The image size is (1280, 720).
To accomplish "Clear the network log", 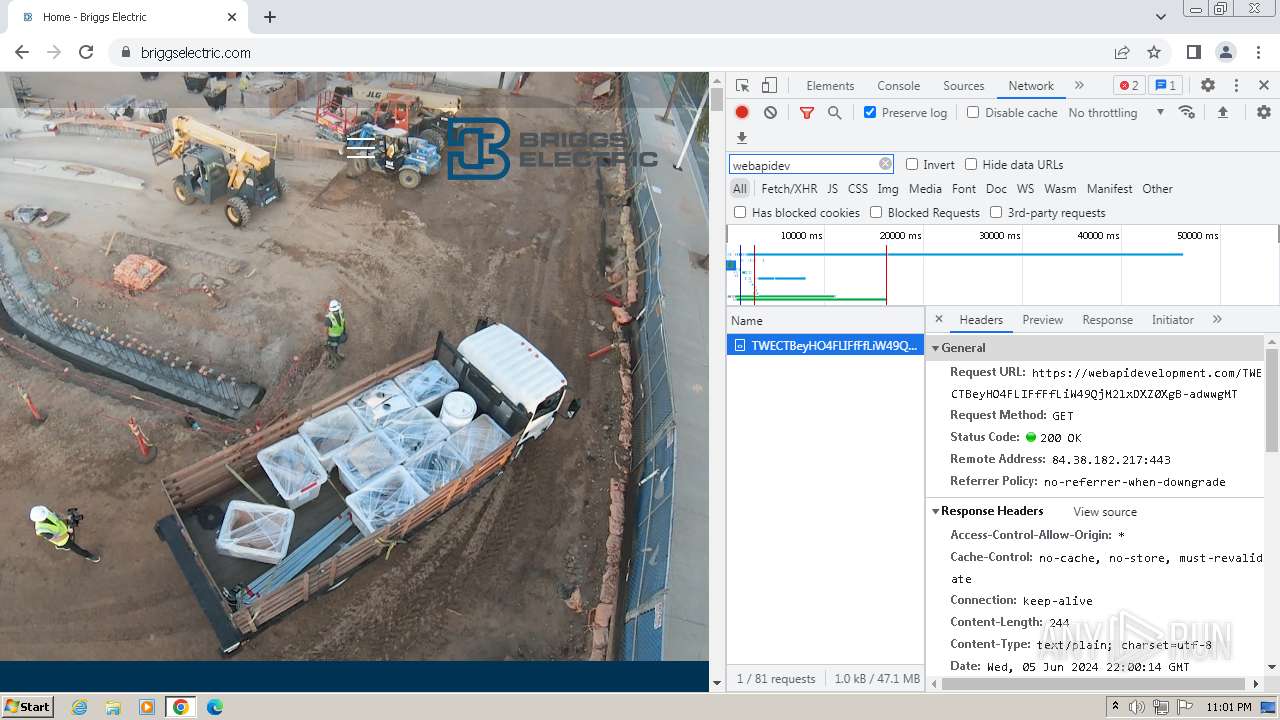I will pyautogui.click(x=770, y=112).
